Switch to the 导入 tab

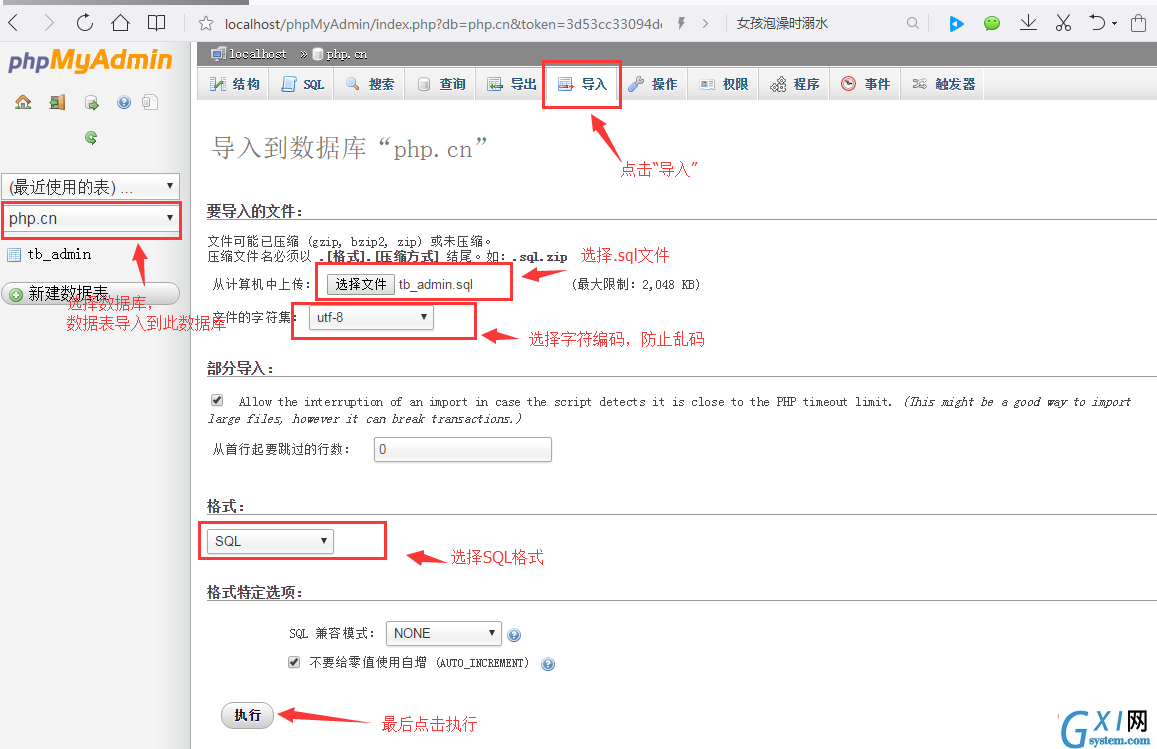coord(582,84)
